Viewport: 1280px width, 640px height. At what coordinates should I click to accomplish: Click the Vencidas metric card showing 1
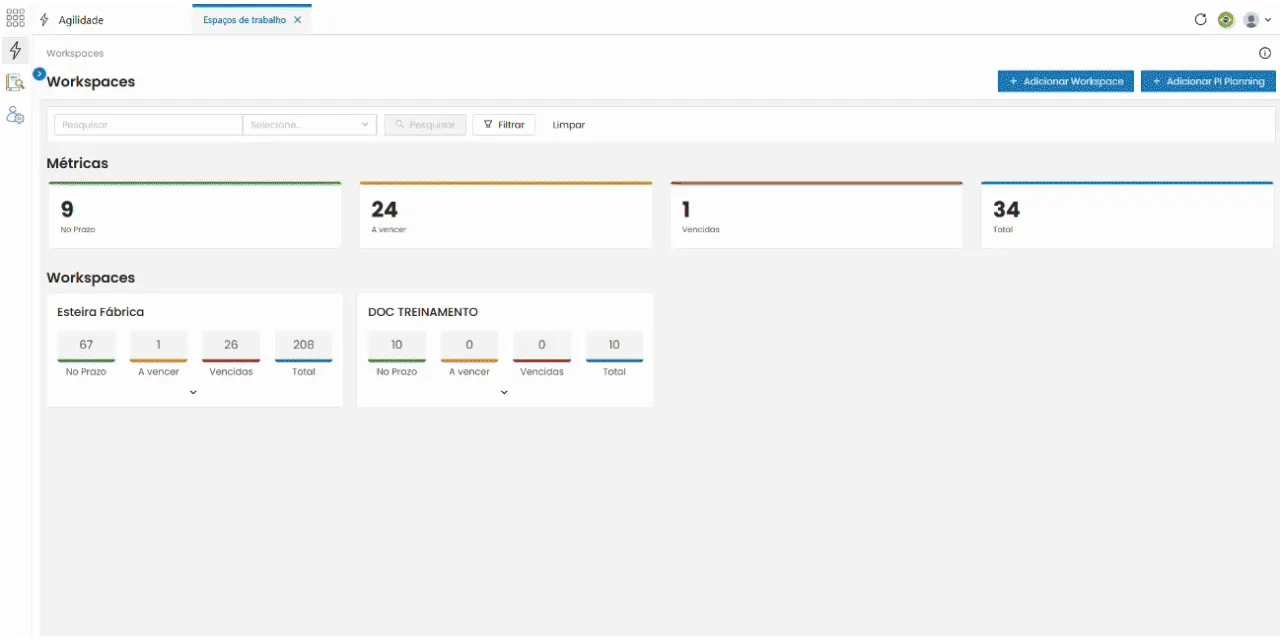pyautogui.click(x=816, y=215)
